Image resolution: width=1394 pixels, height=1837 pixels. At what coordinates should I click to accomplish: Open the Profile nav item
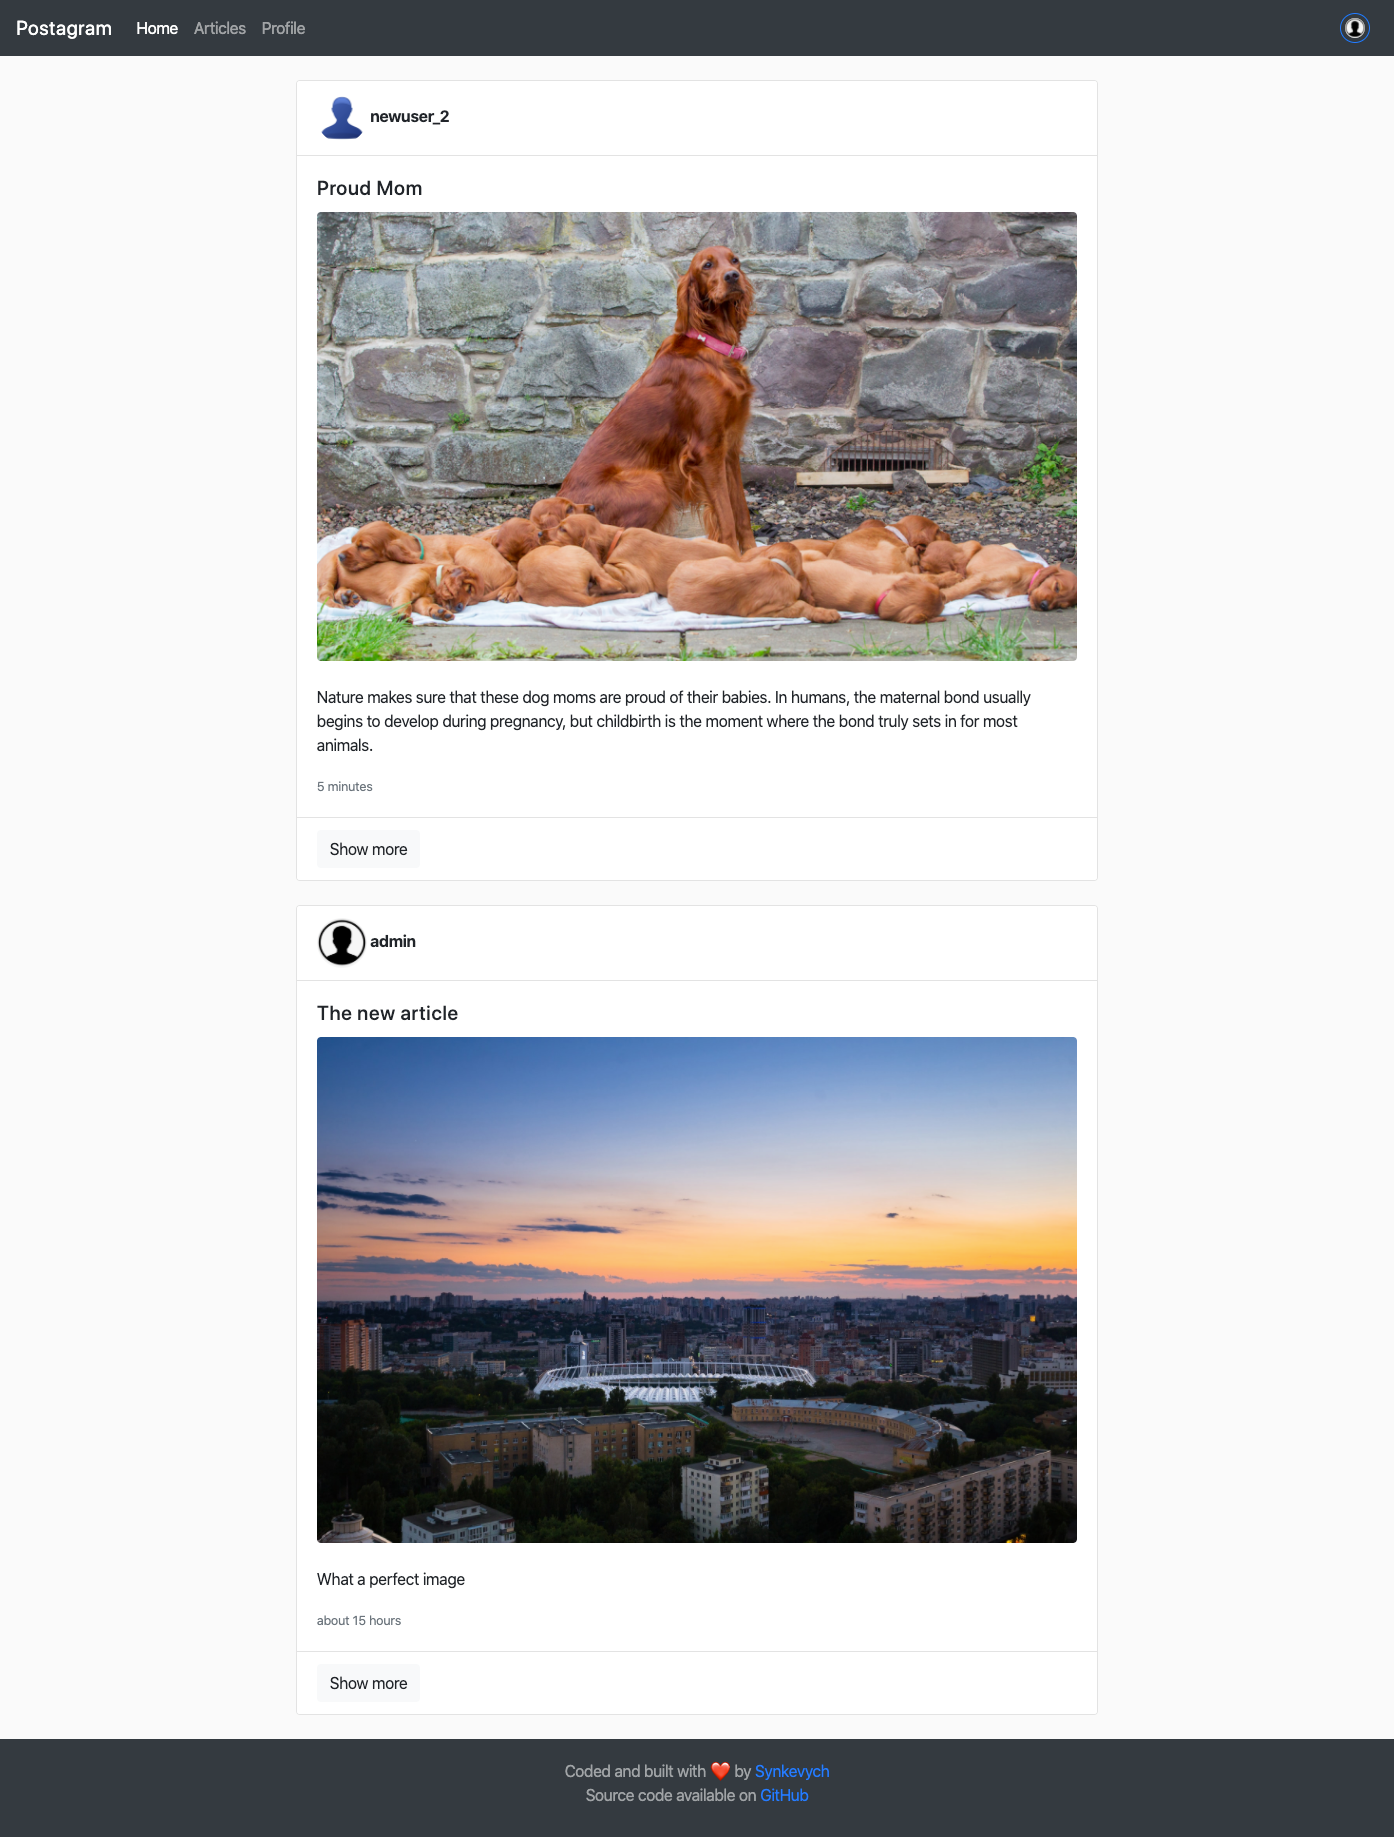(283, 28)
